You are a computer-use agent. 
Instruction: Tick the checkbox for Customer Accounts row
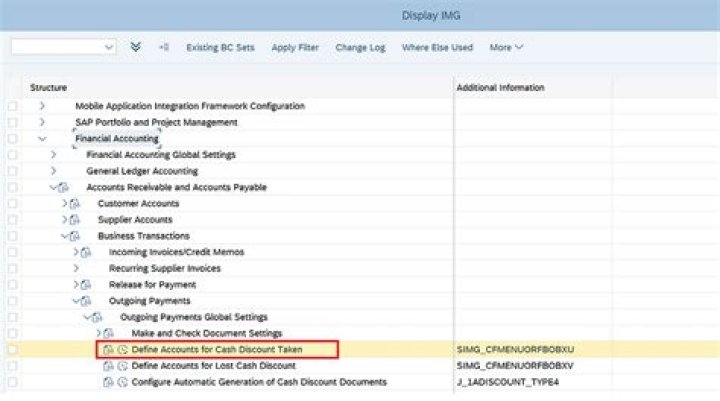12,203
